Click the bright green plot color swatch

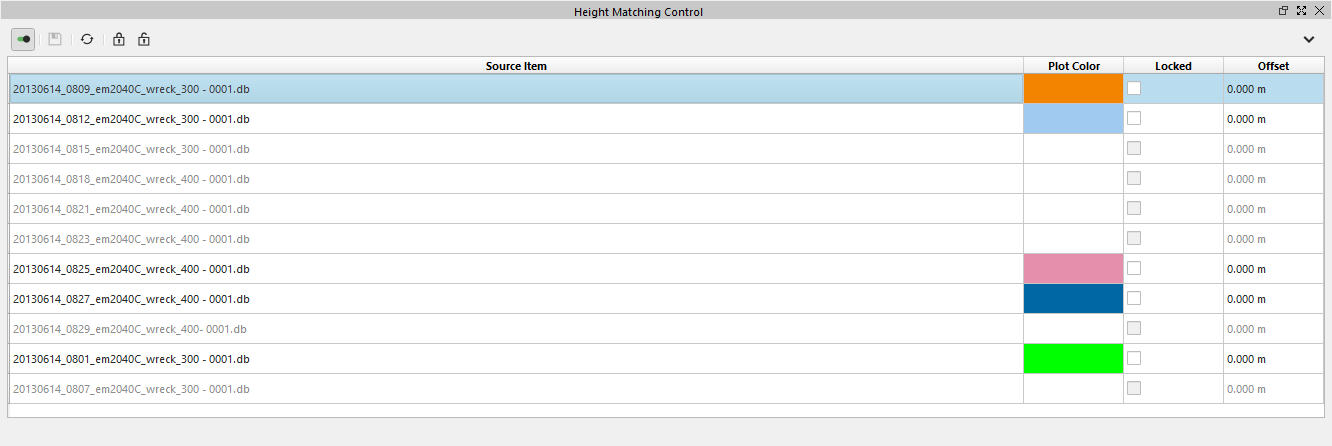(x=1073, y=359)
